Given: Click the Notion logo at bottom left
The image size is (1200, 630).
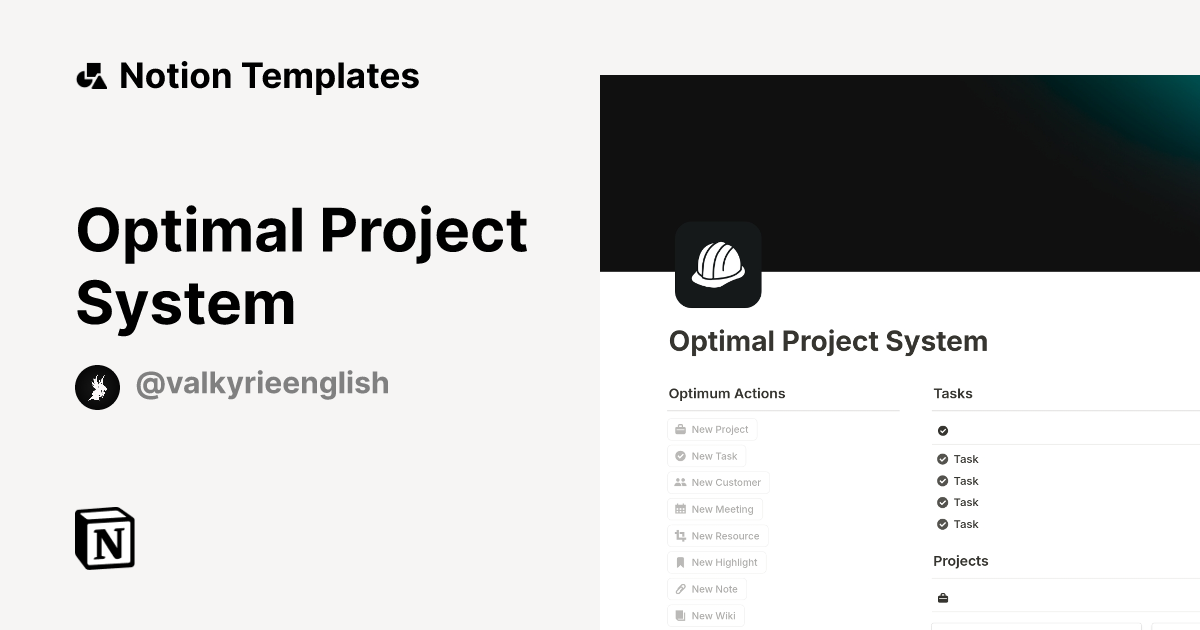Looking at the screenshot, I should tap(103, 538).
